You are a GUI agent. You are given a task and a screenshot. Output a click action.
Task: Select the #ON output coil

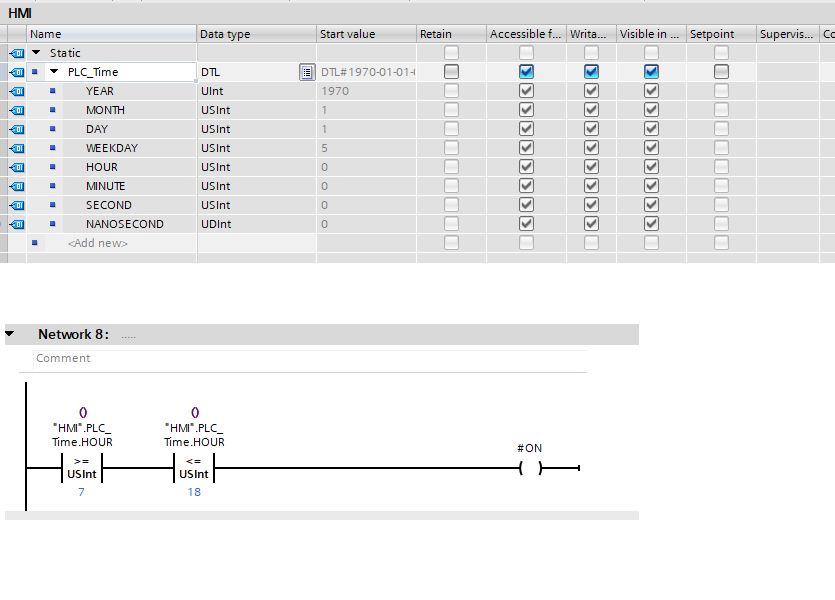[x=529, y=468]
